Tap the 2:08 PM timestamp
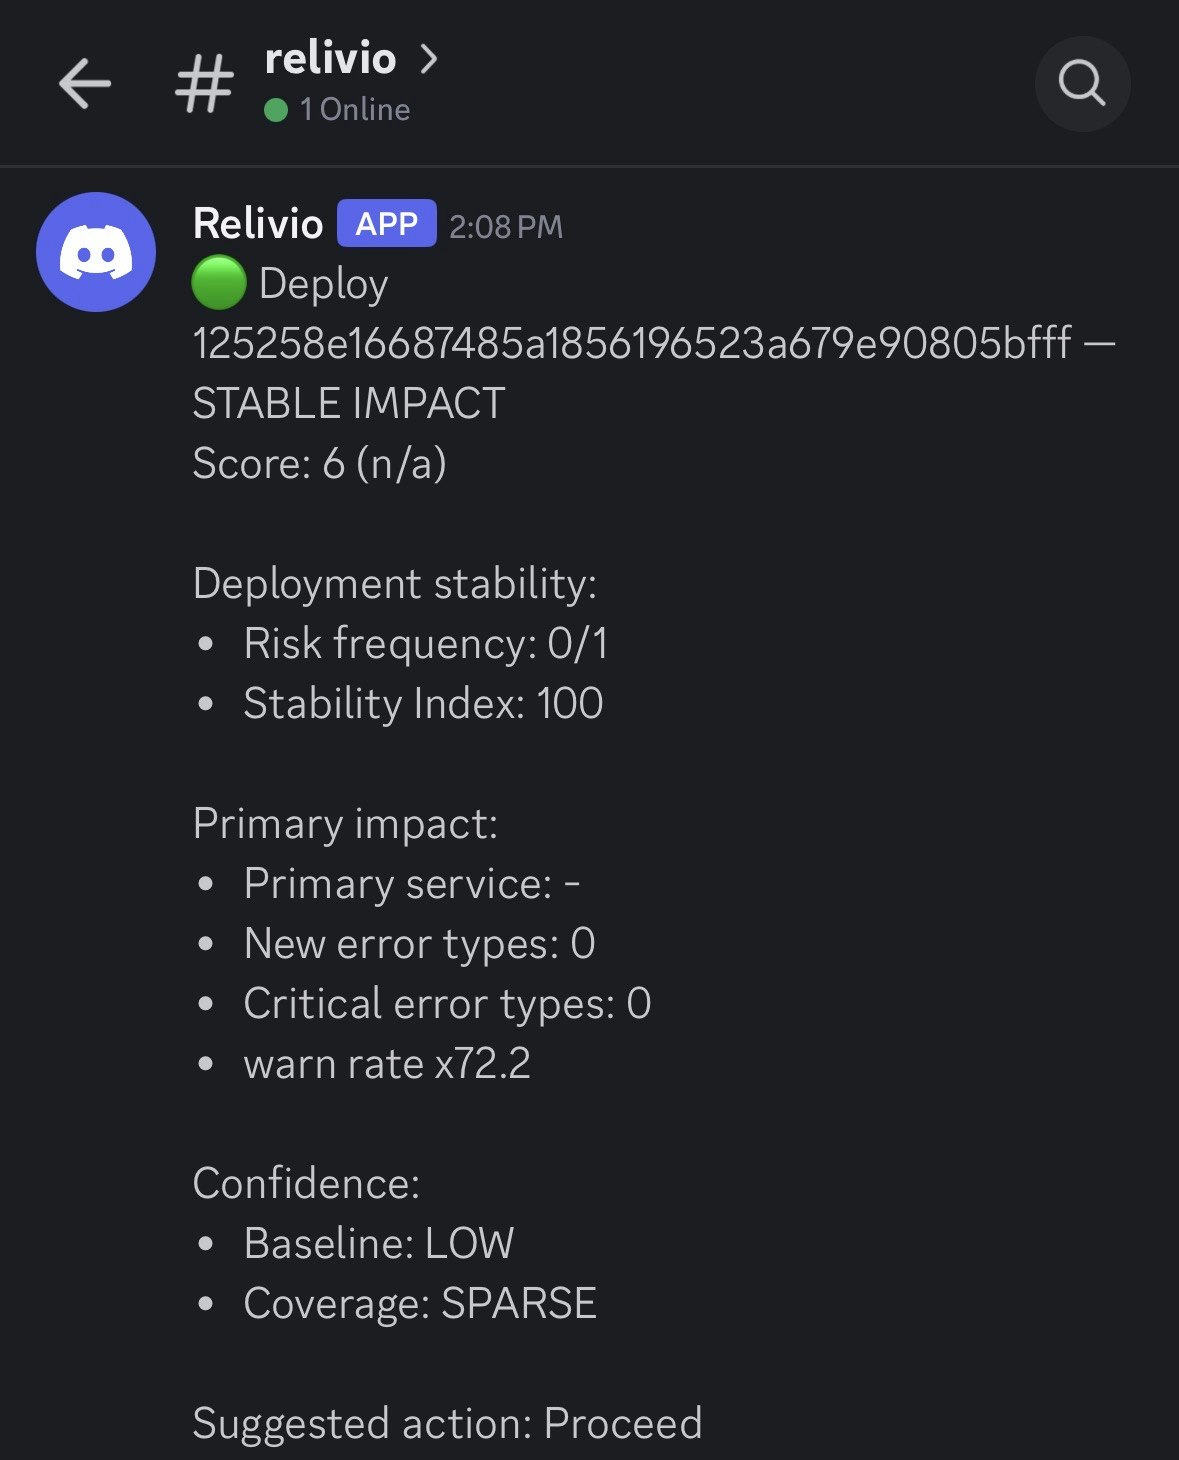Screen dimensions: 1179x1460 coord(506,226)
